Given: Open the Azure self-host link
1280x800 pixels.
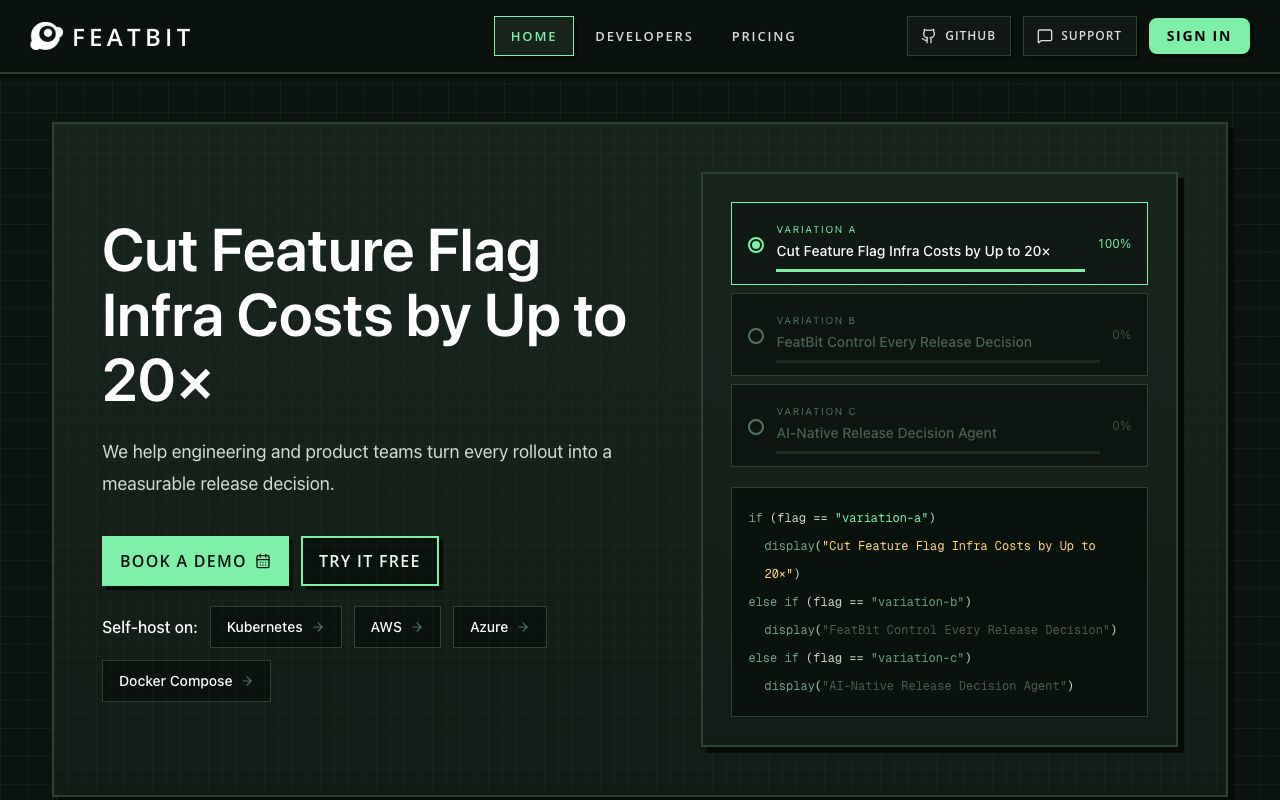Looking at the screenshot, I should [x=500, y=627].
